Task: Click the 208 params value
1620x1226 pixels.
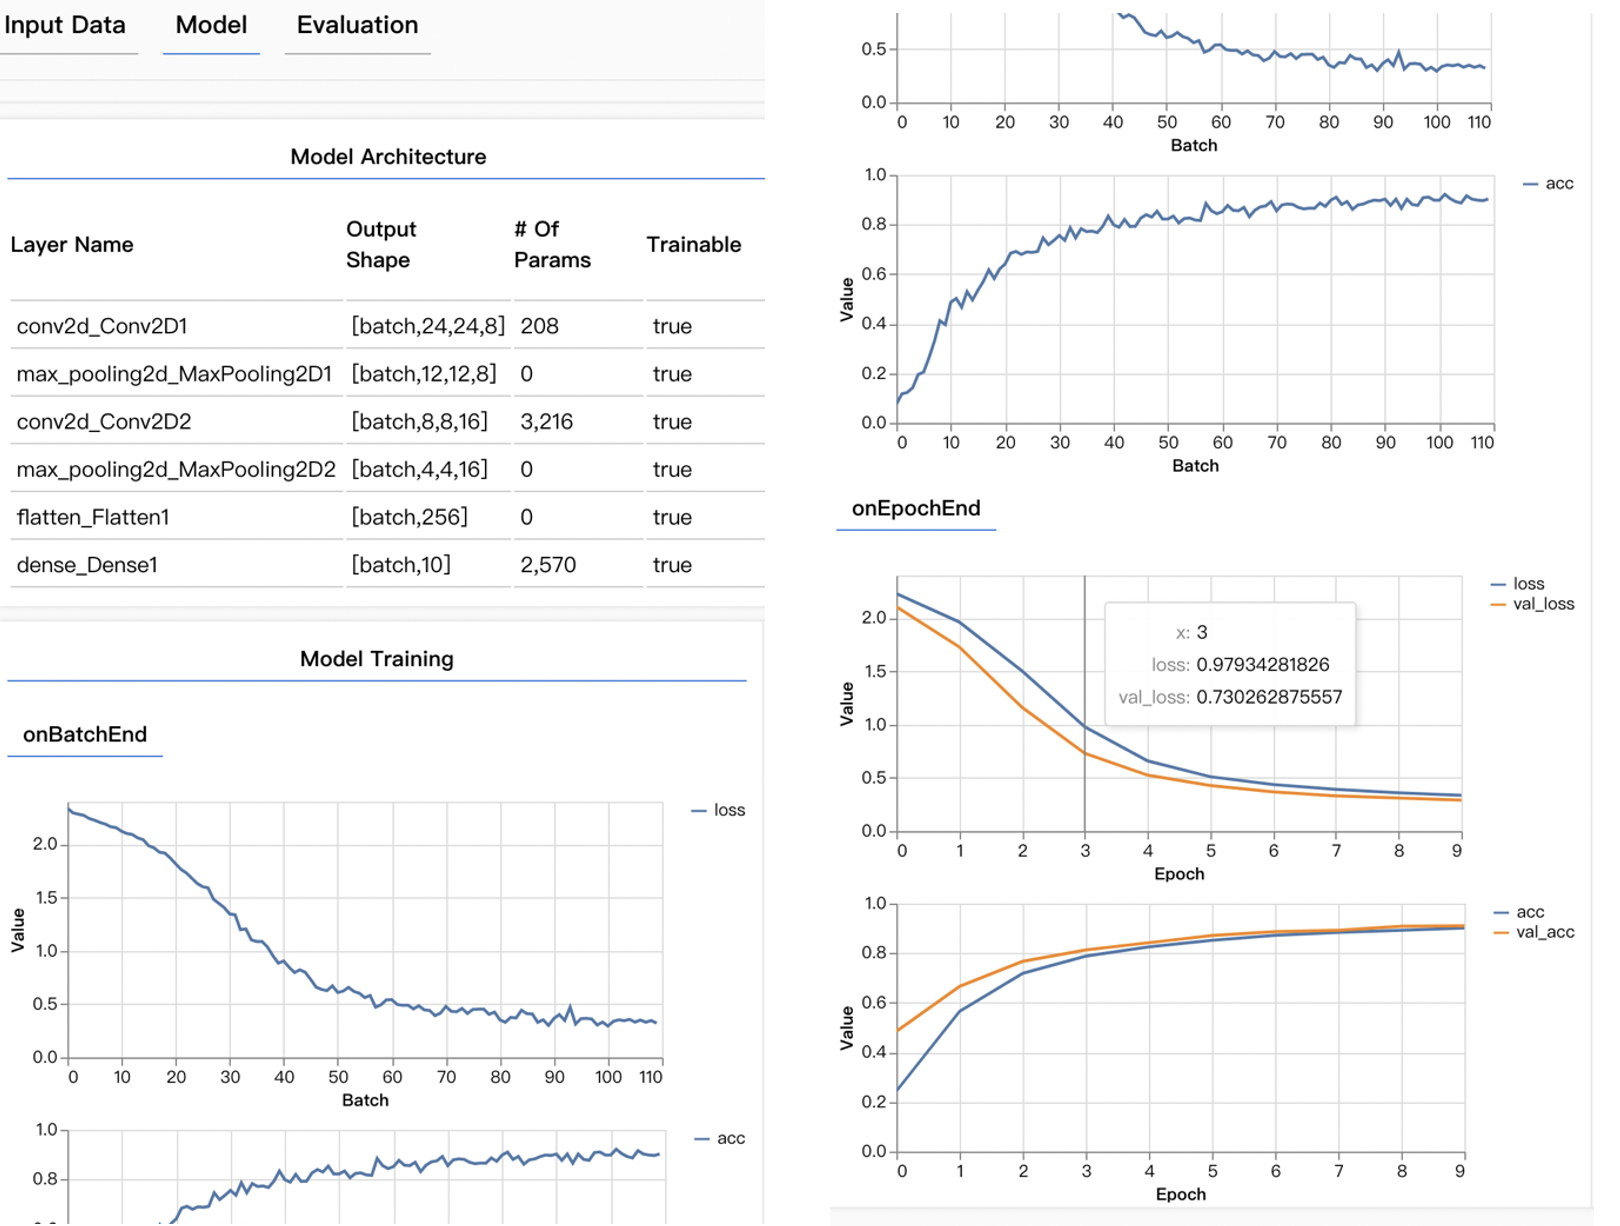Action: [540, 326]
